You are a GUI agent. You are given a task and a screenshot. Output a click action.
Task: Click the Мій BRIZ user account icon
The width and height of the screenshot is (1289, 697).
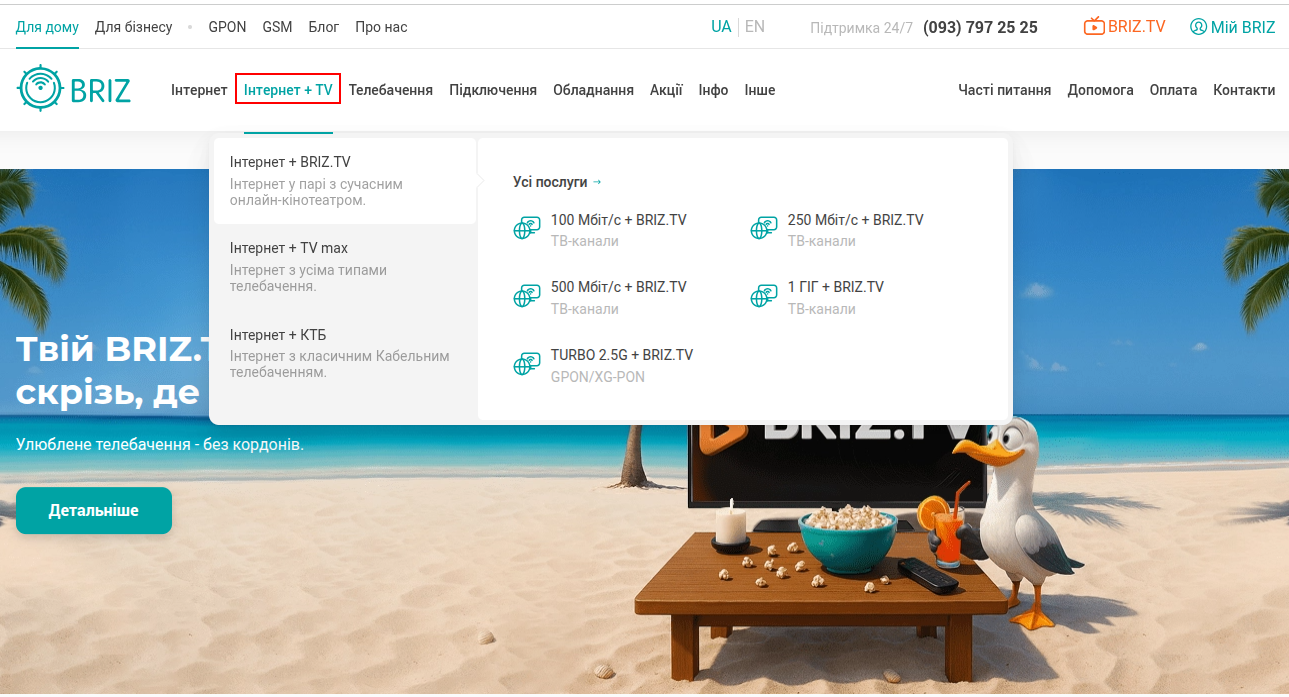click(x=1198, y=27)
